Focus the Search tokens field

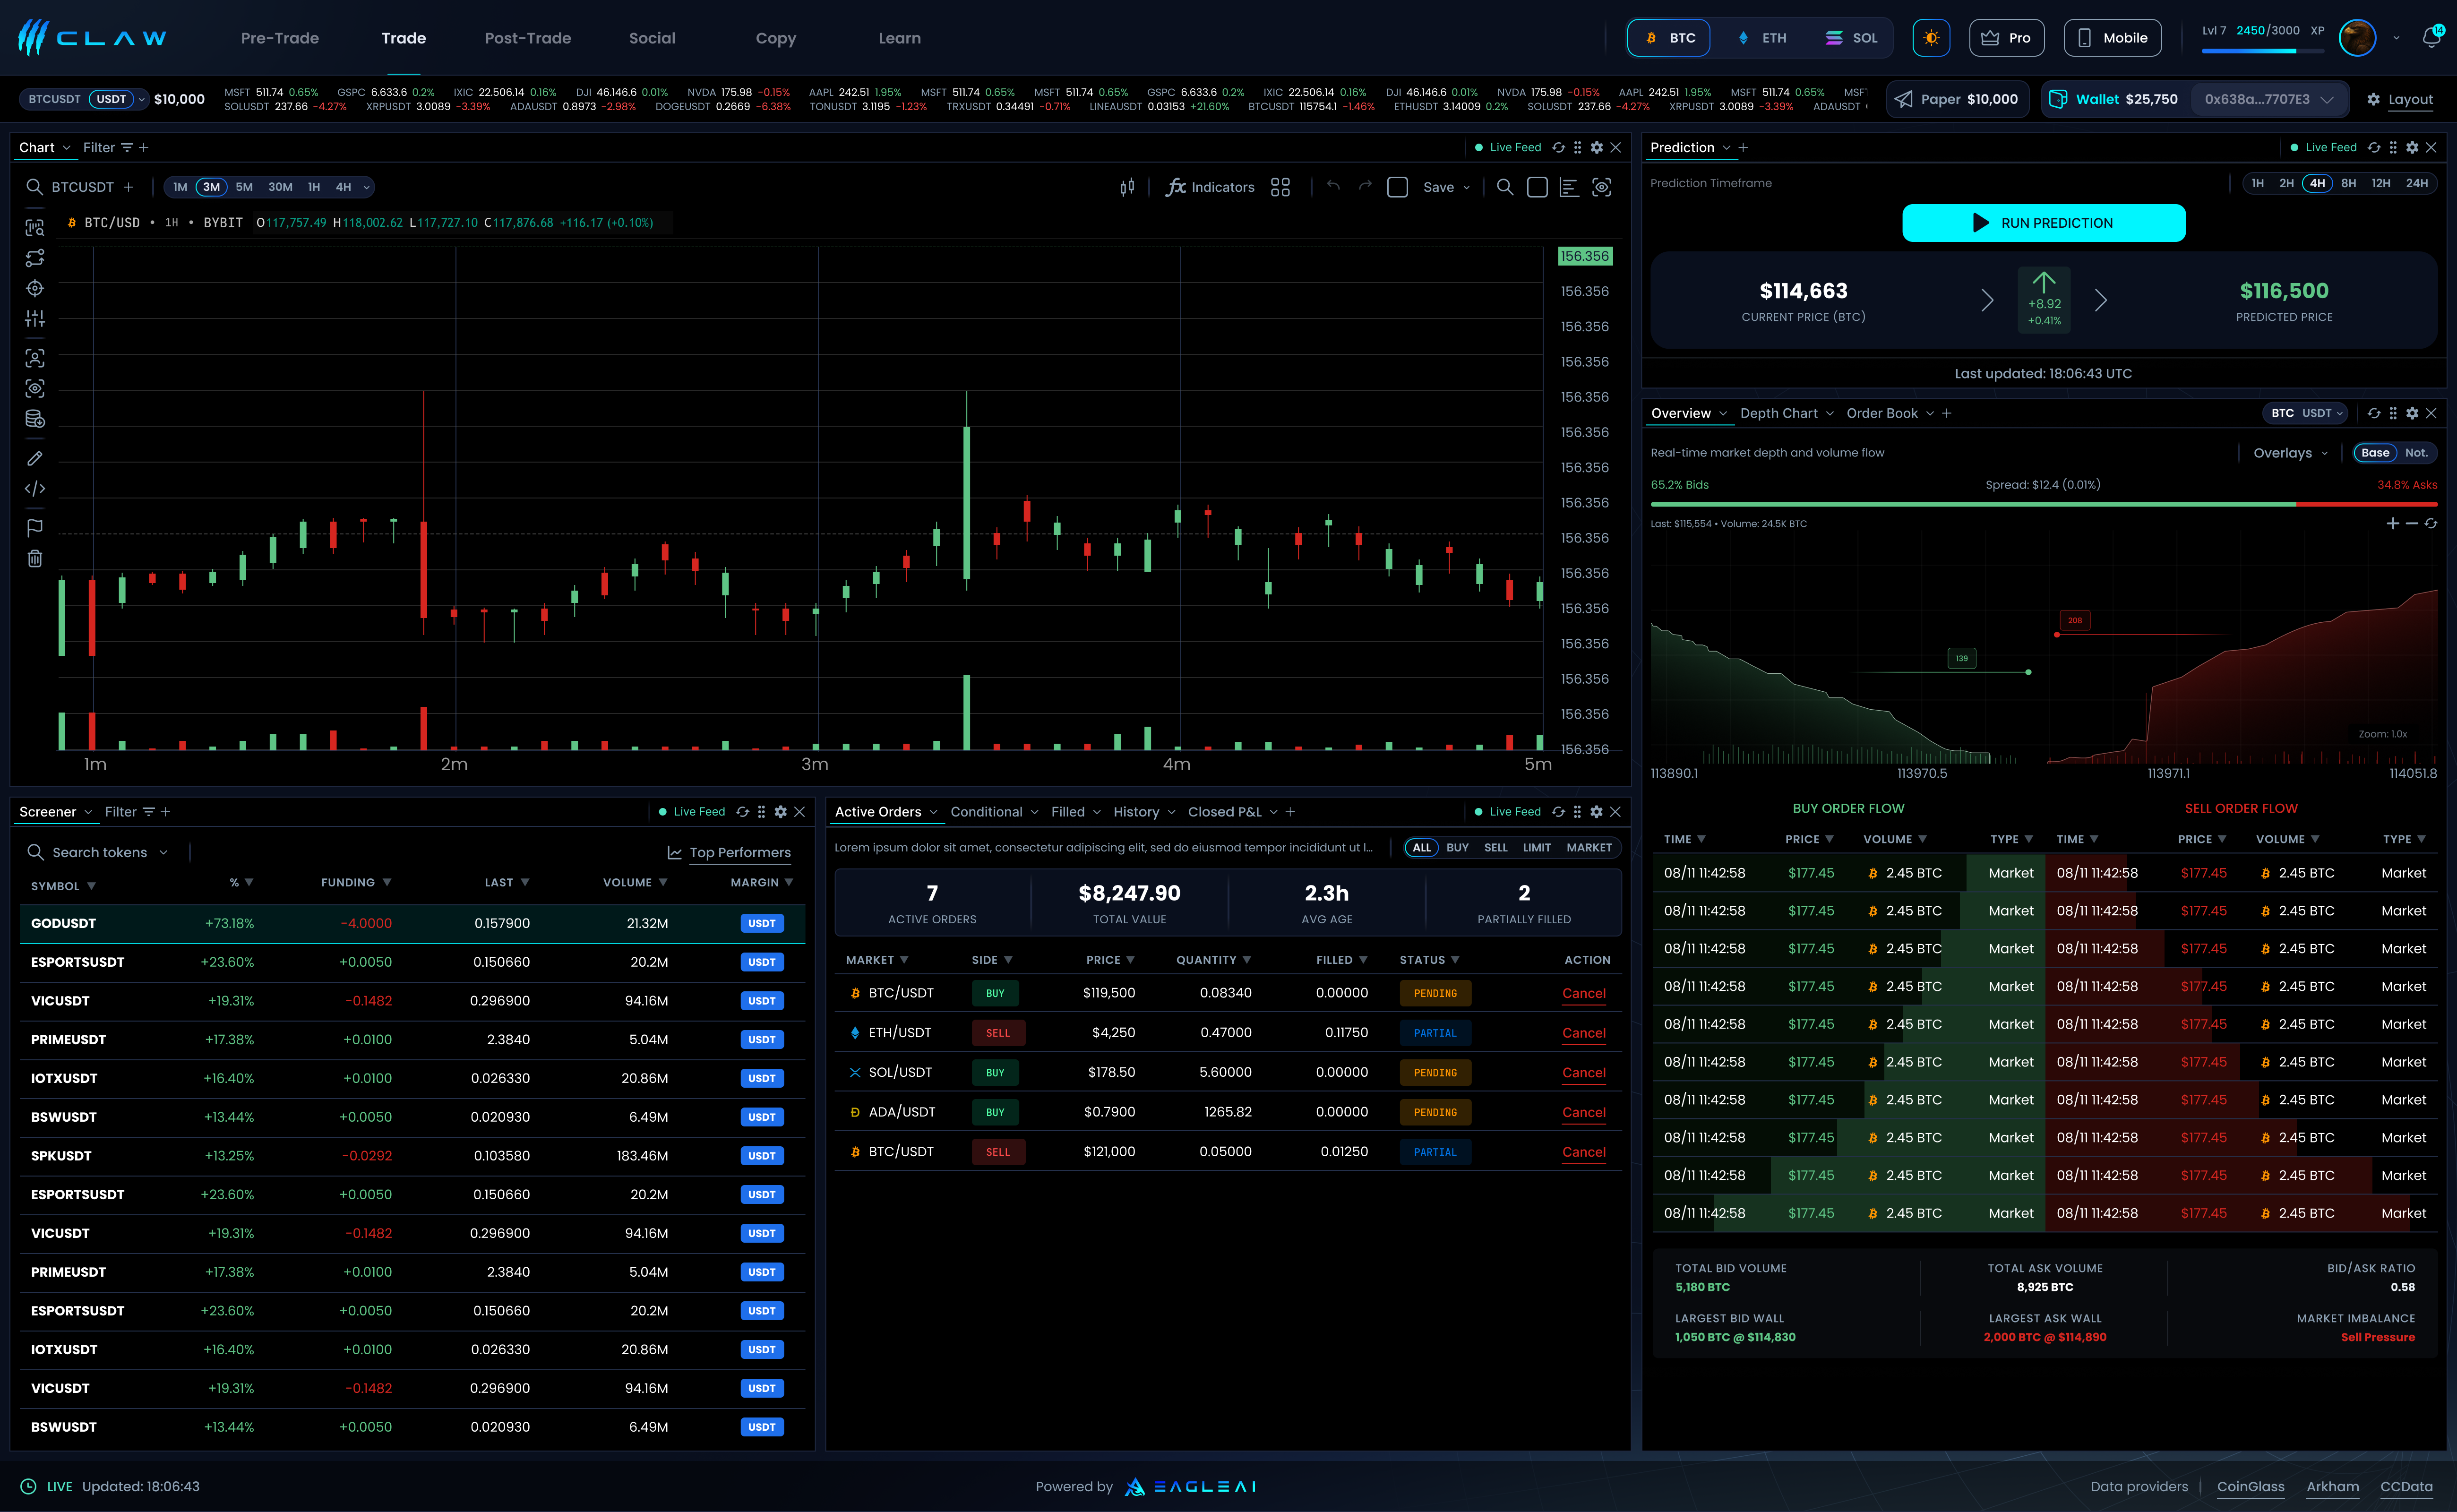click(x=100, y=852)
